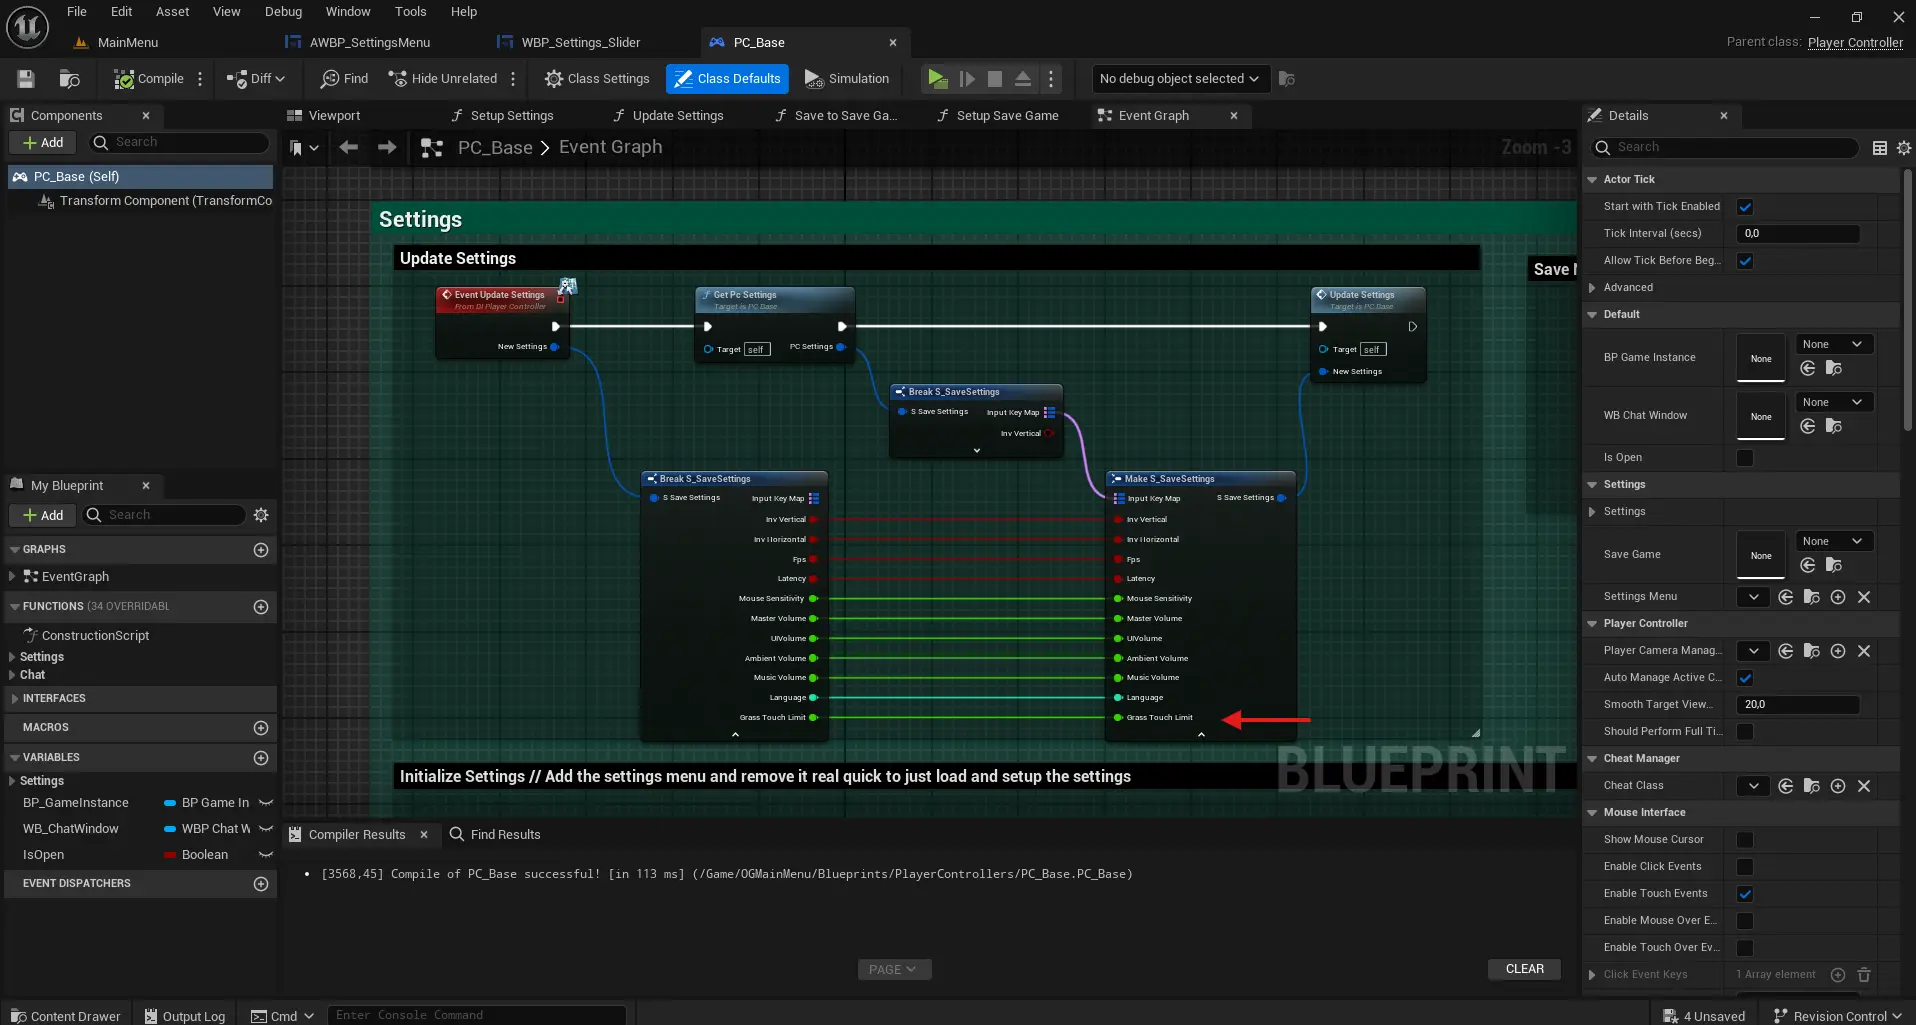Add a new component

click(x=43, y=143)
